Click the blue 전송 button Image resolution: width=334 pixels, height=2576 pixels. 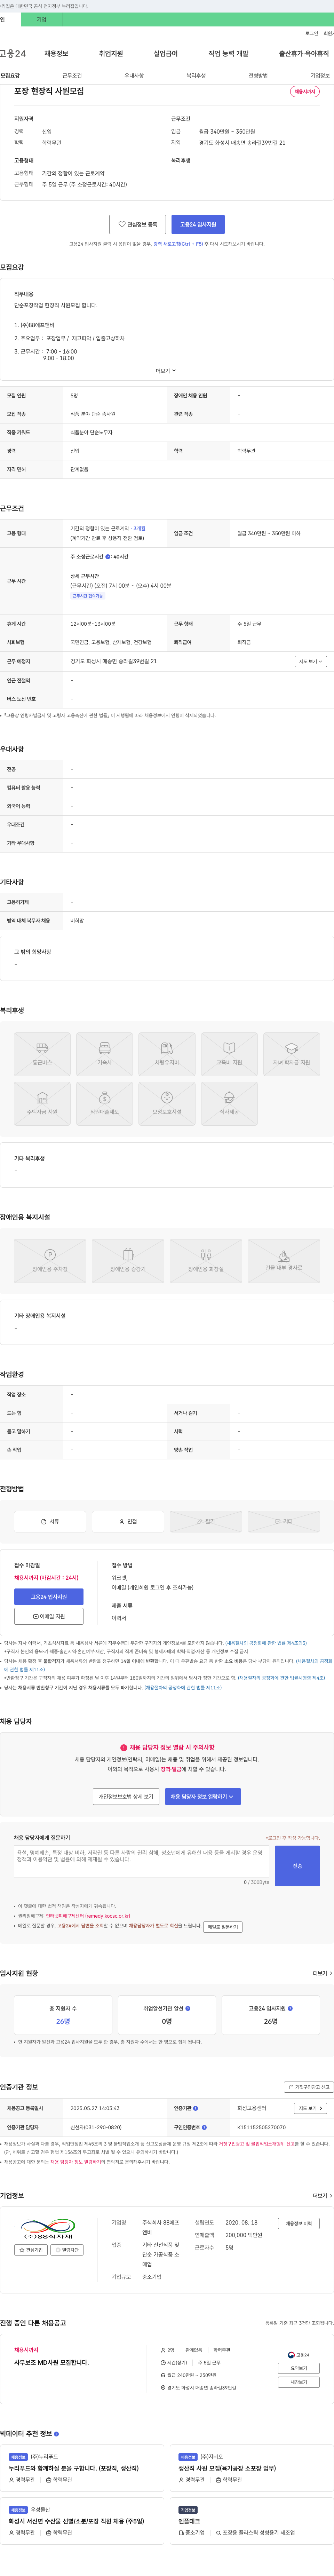point(297,1866)
